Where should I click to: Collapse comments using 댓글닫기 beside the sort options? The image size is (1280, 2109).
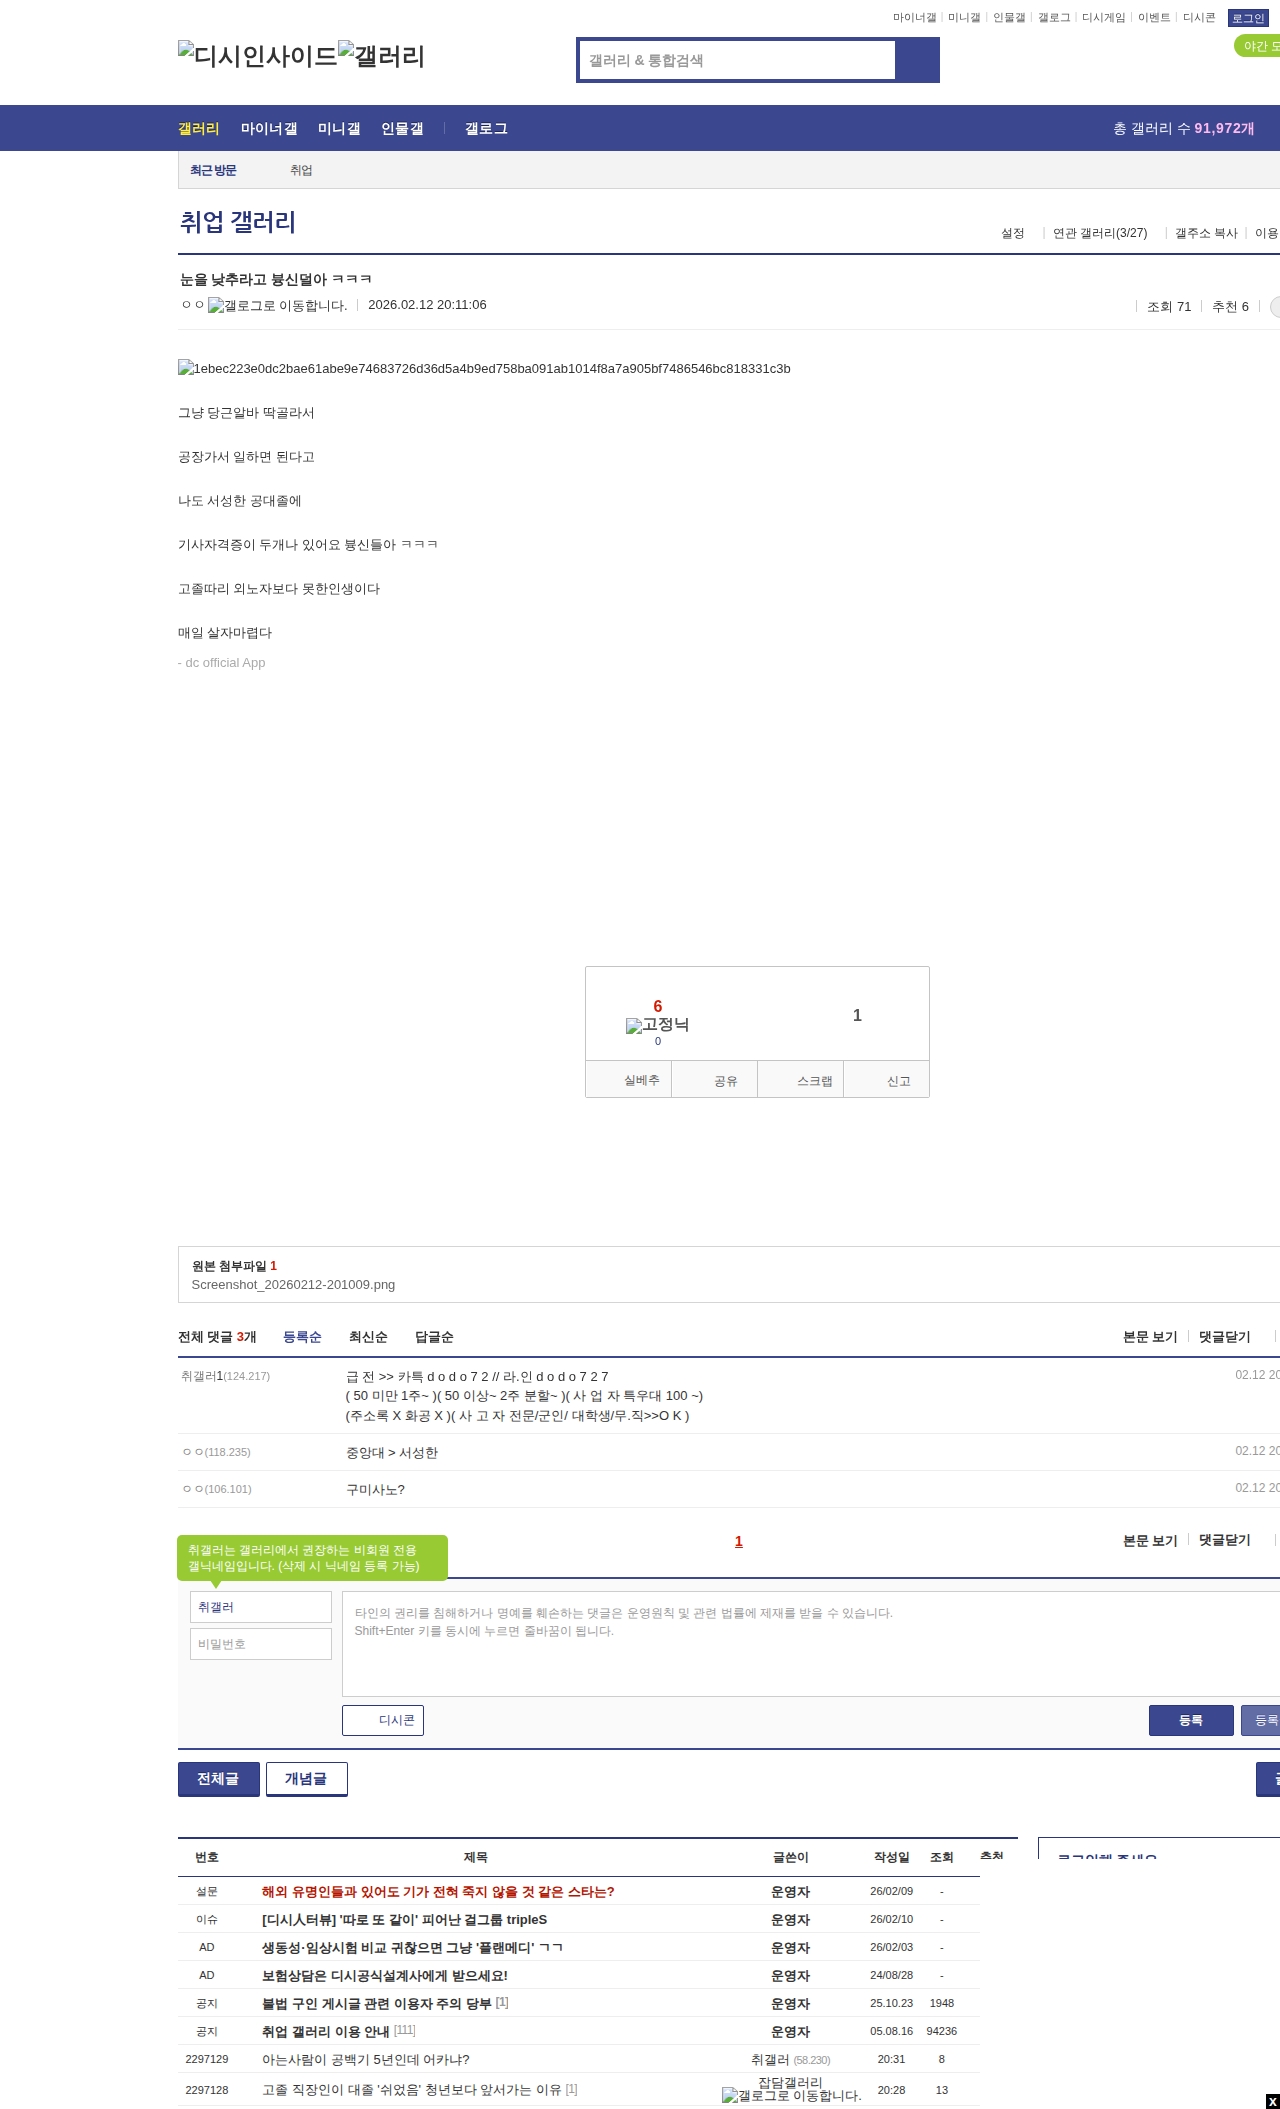point(1225,1337)
